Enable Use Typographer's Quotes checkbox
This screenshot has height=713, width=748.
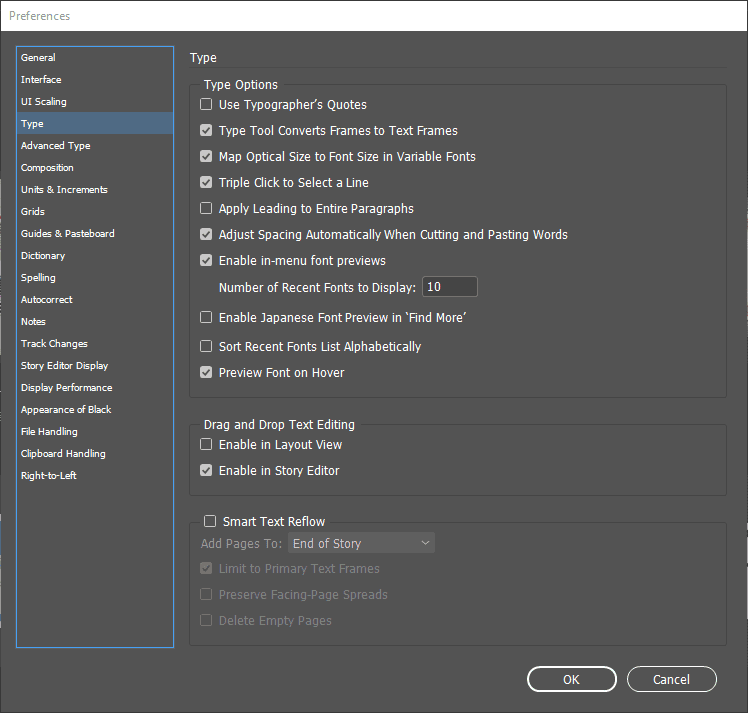tap(206, 104)
